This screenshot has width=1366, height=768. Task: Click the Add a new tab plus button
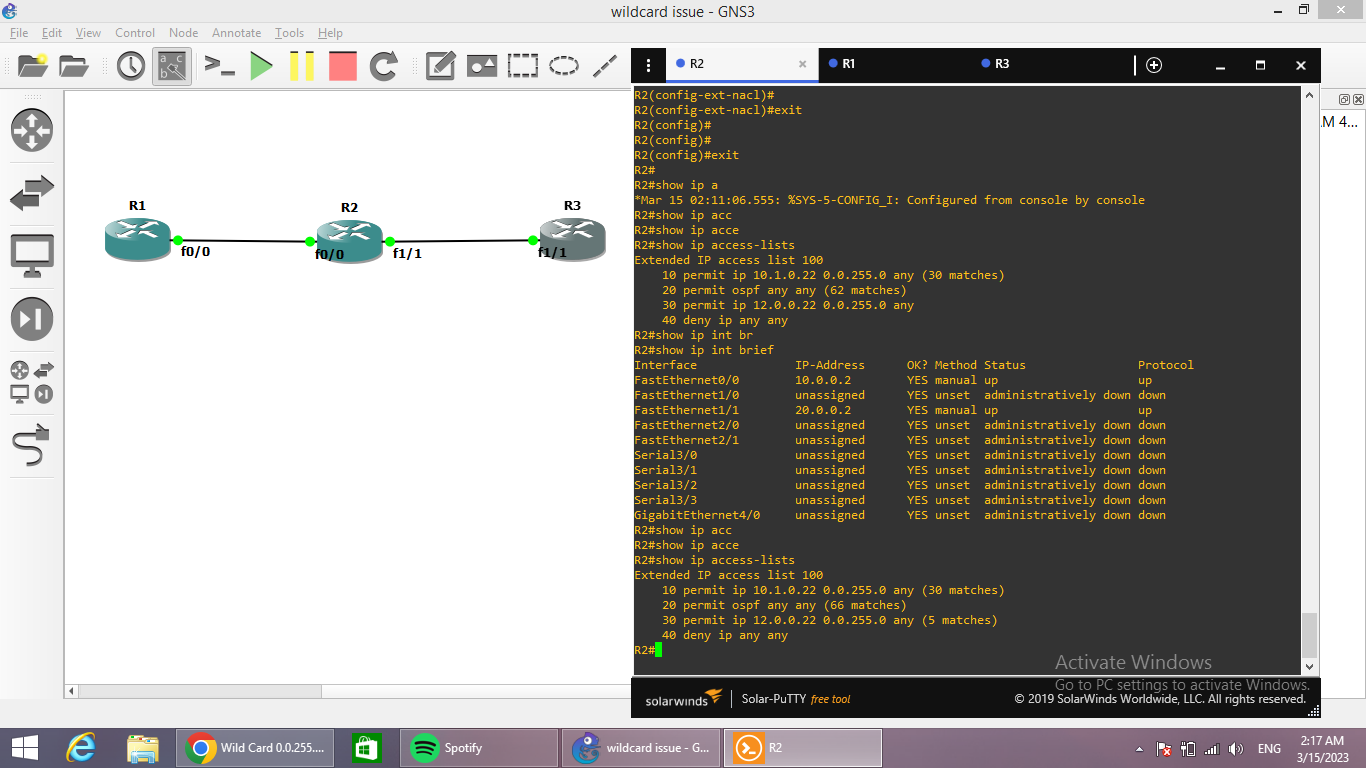coord(1154,64)
